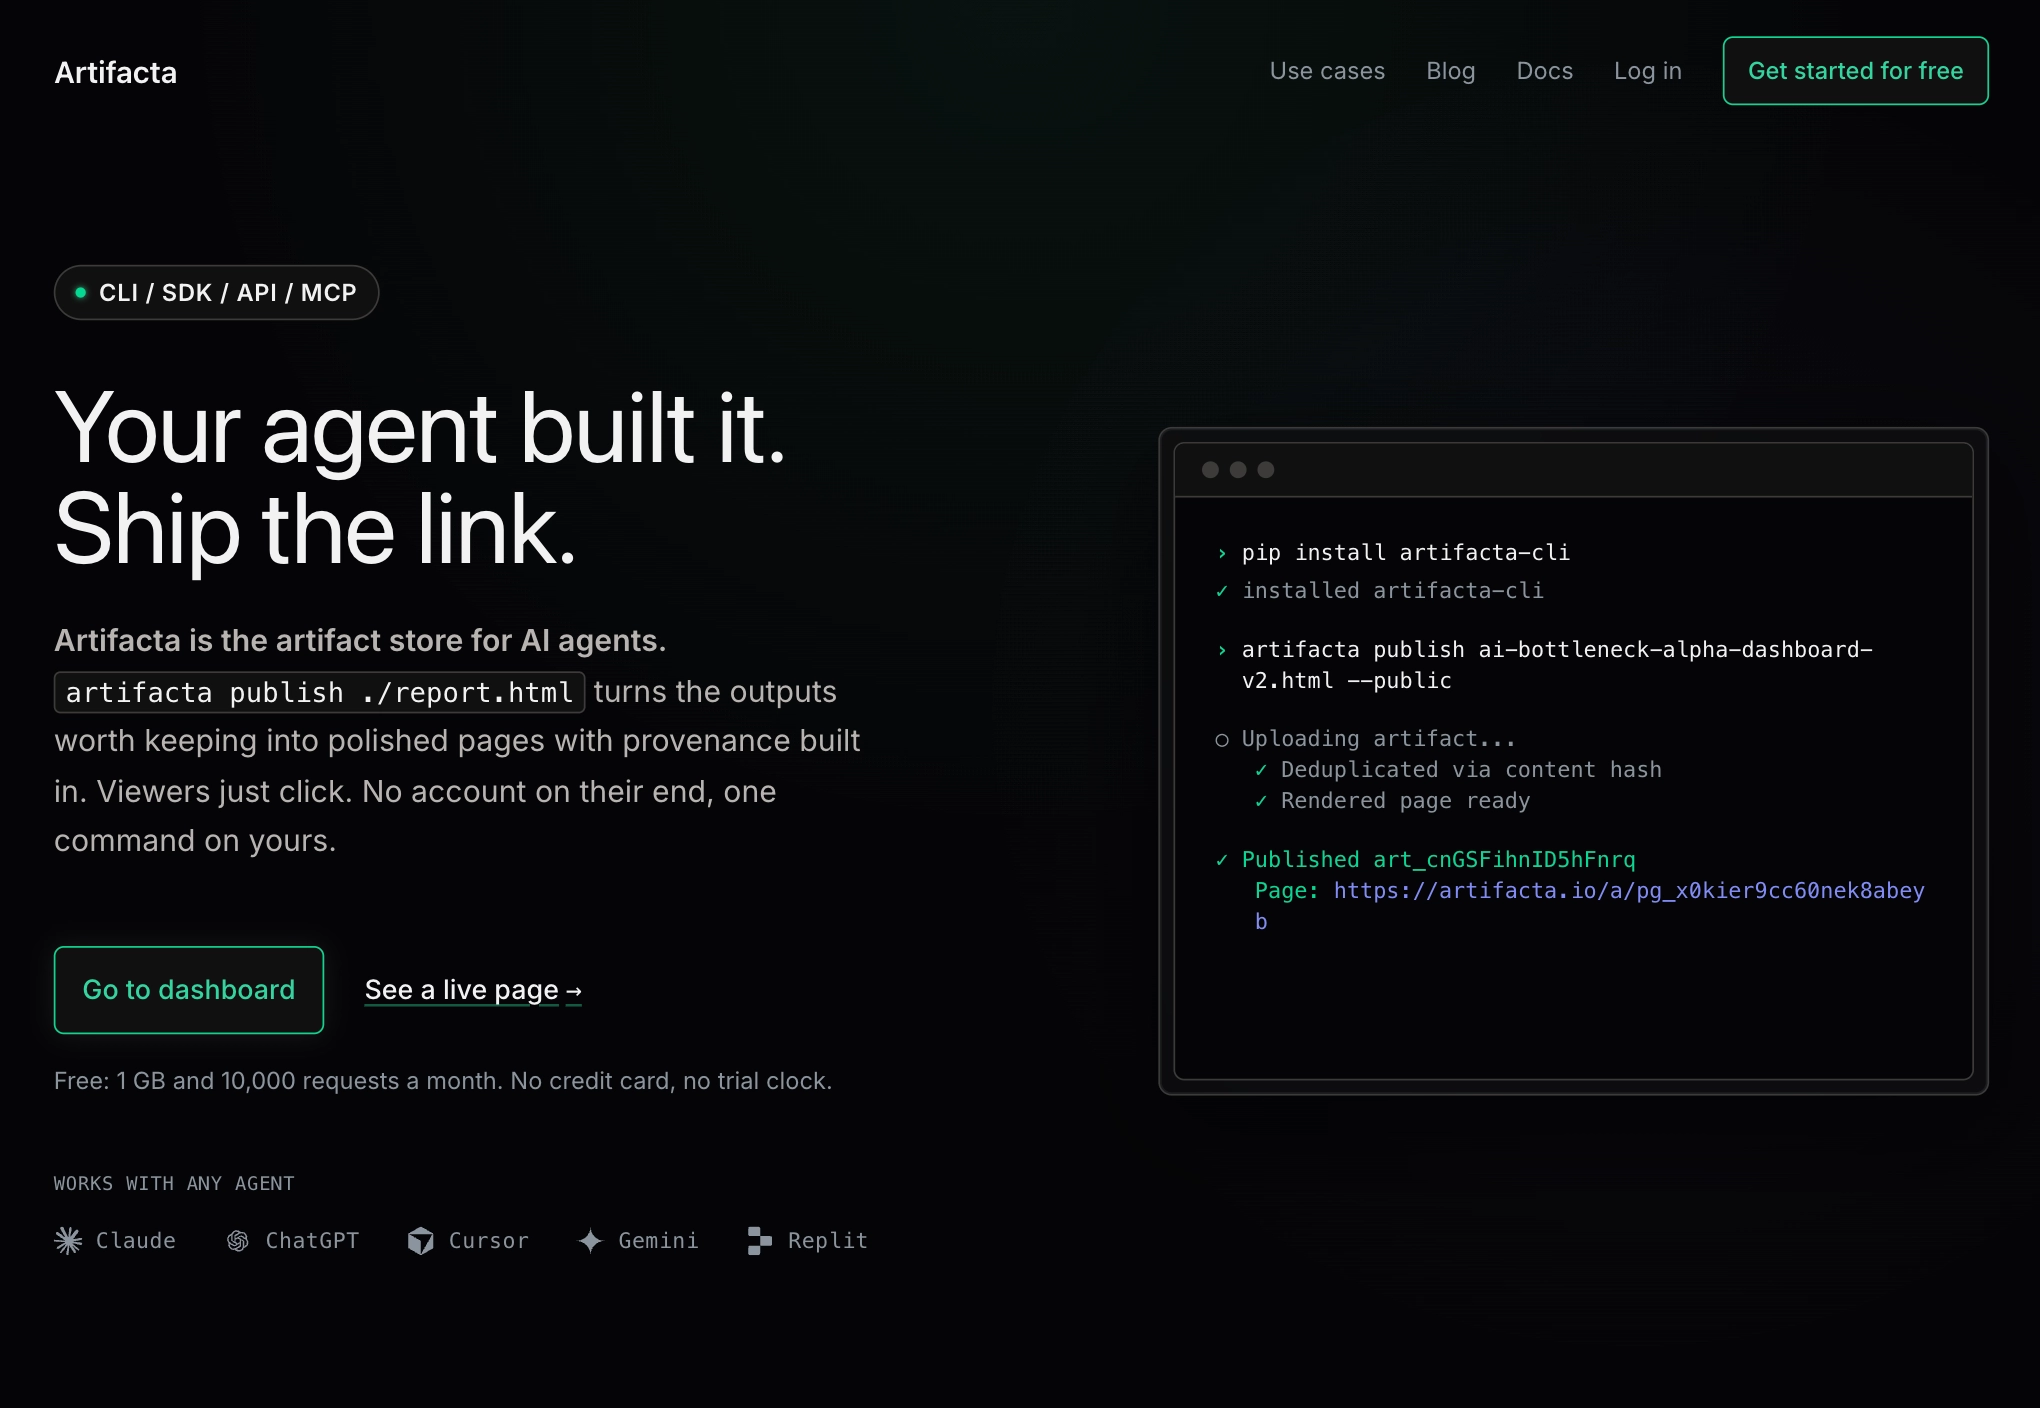Click the 'Uploading artifact...' line

1379,738
